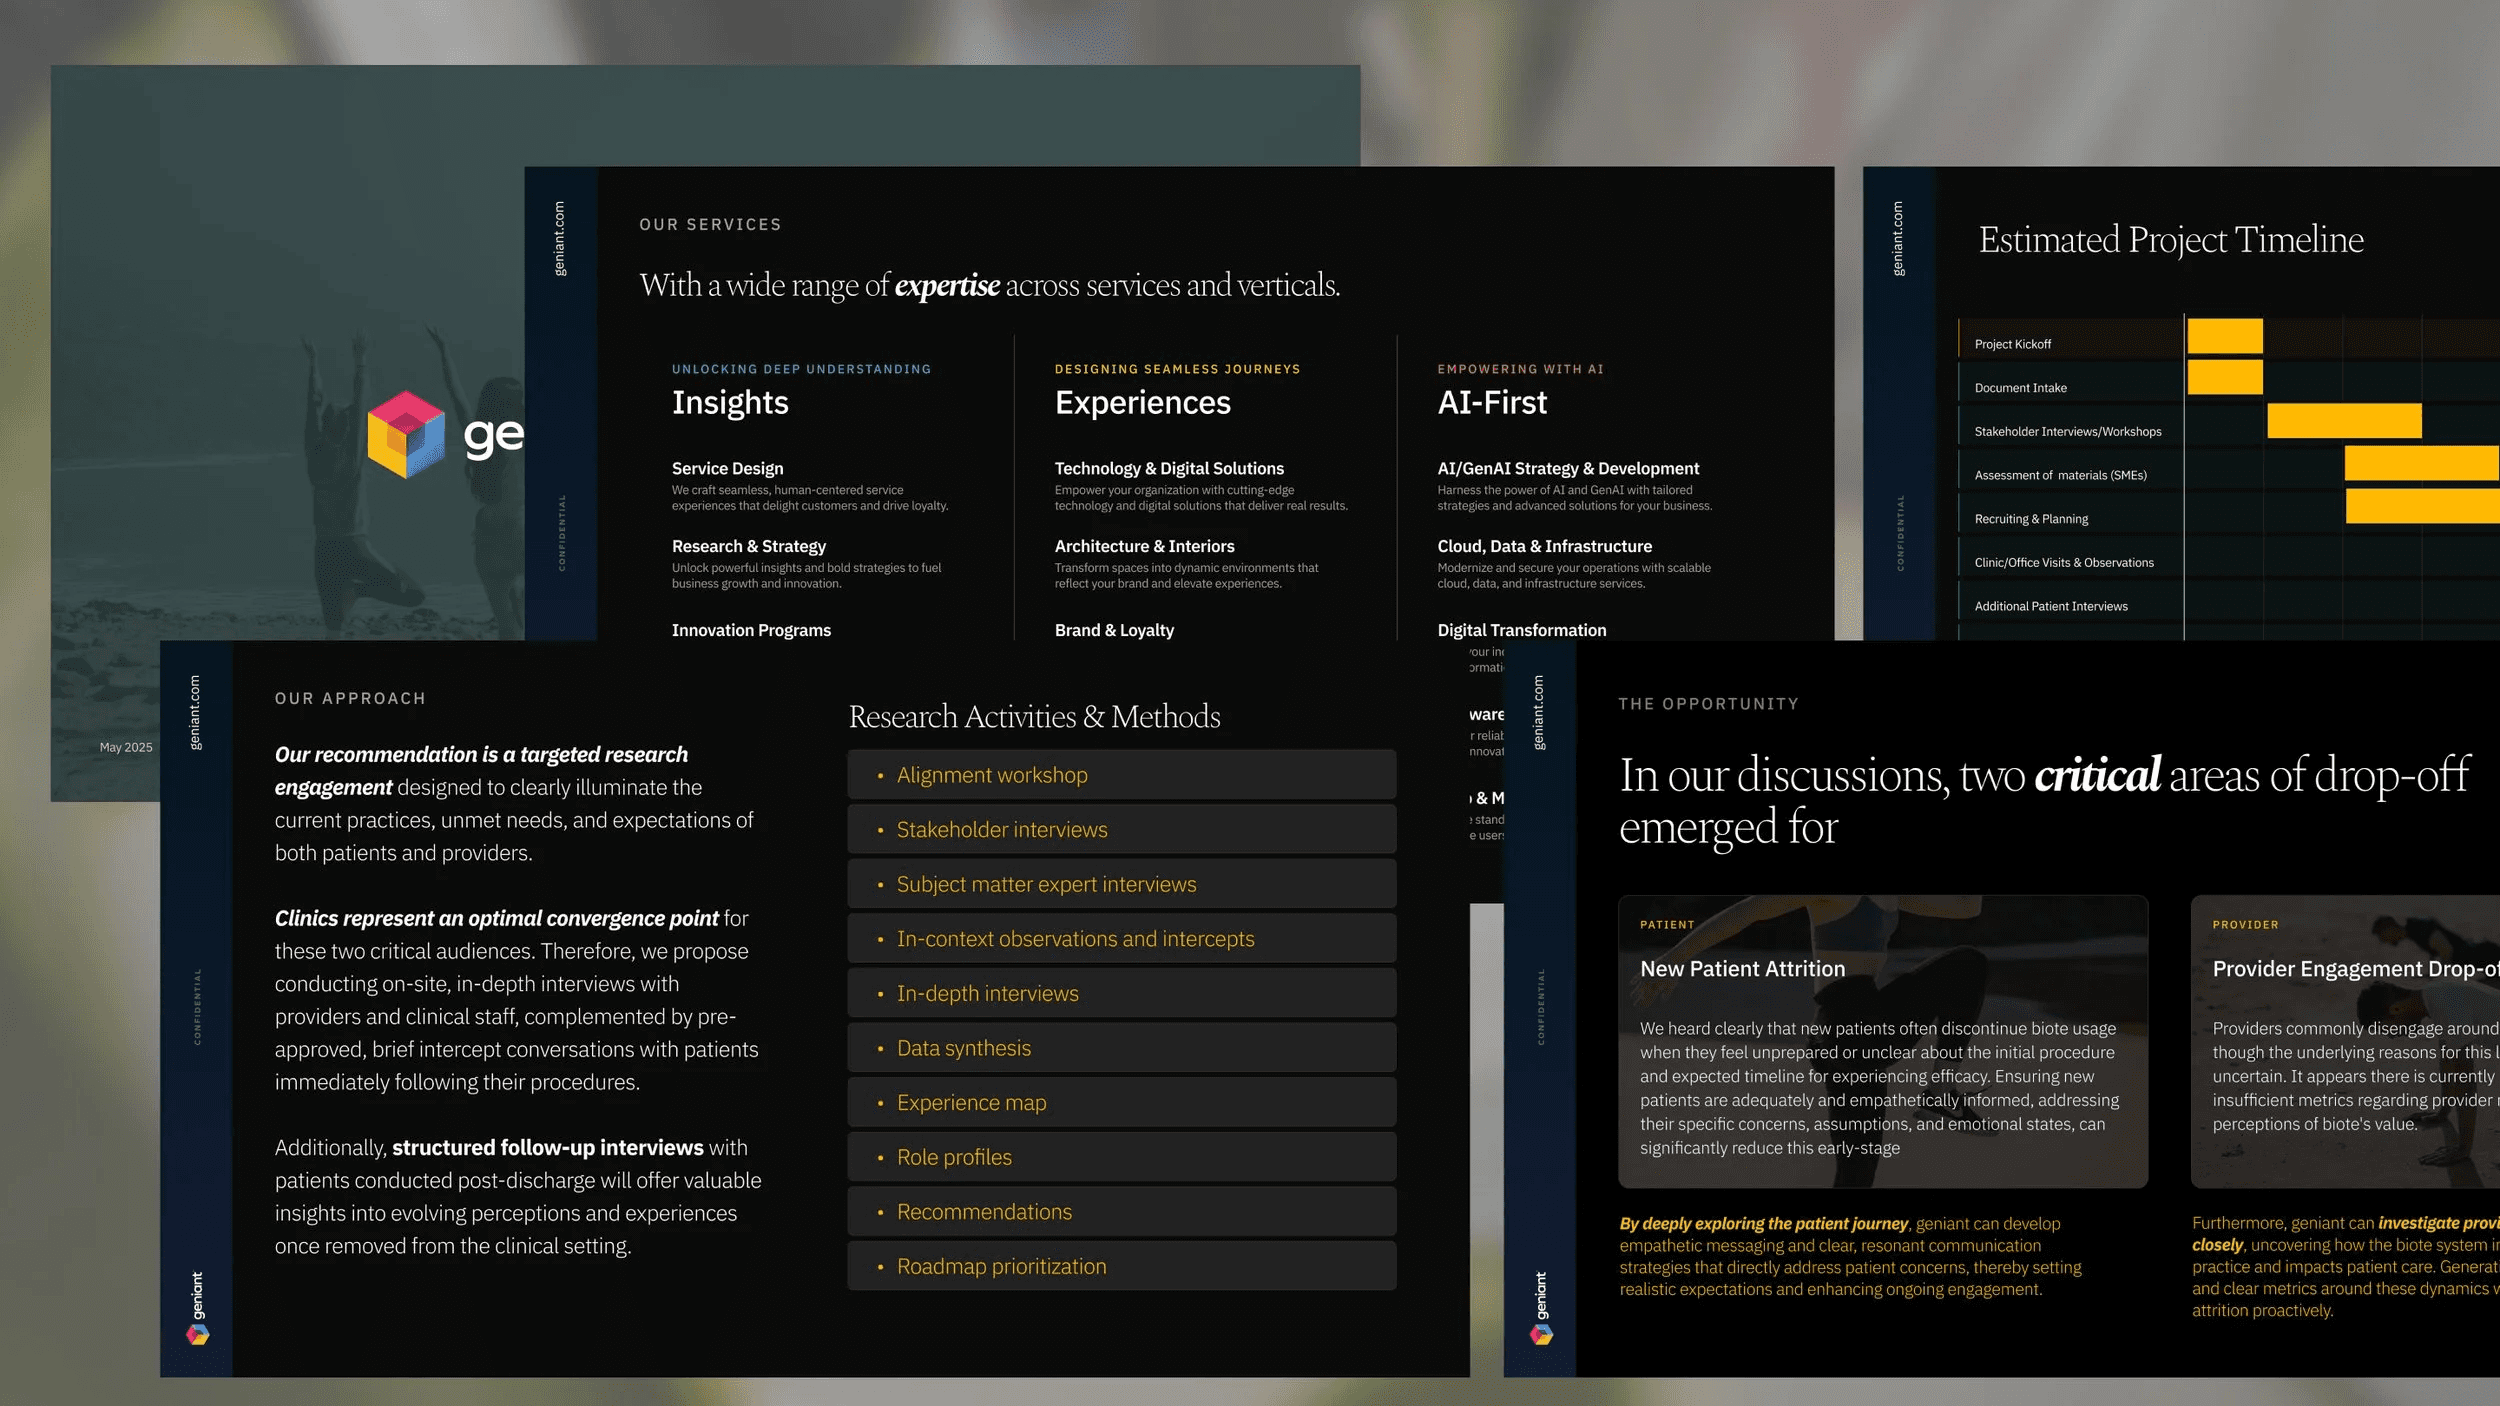Click geniant.com text on Timeline slide sidebar
2500x1406 pixels.
coord(1898,238)
